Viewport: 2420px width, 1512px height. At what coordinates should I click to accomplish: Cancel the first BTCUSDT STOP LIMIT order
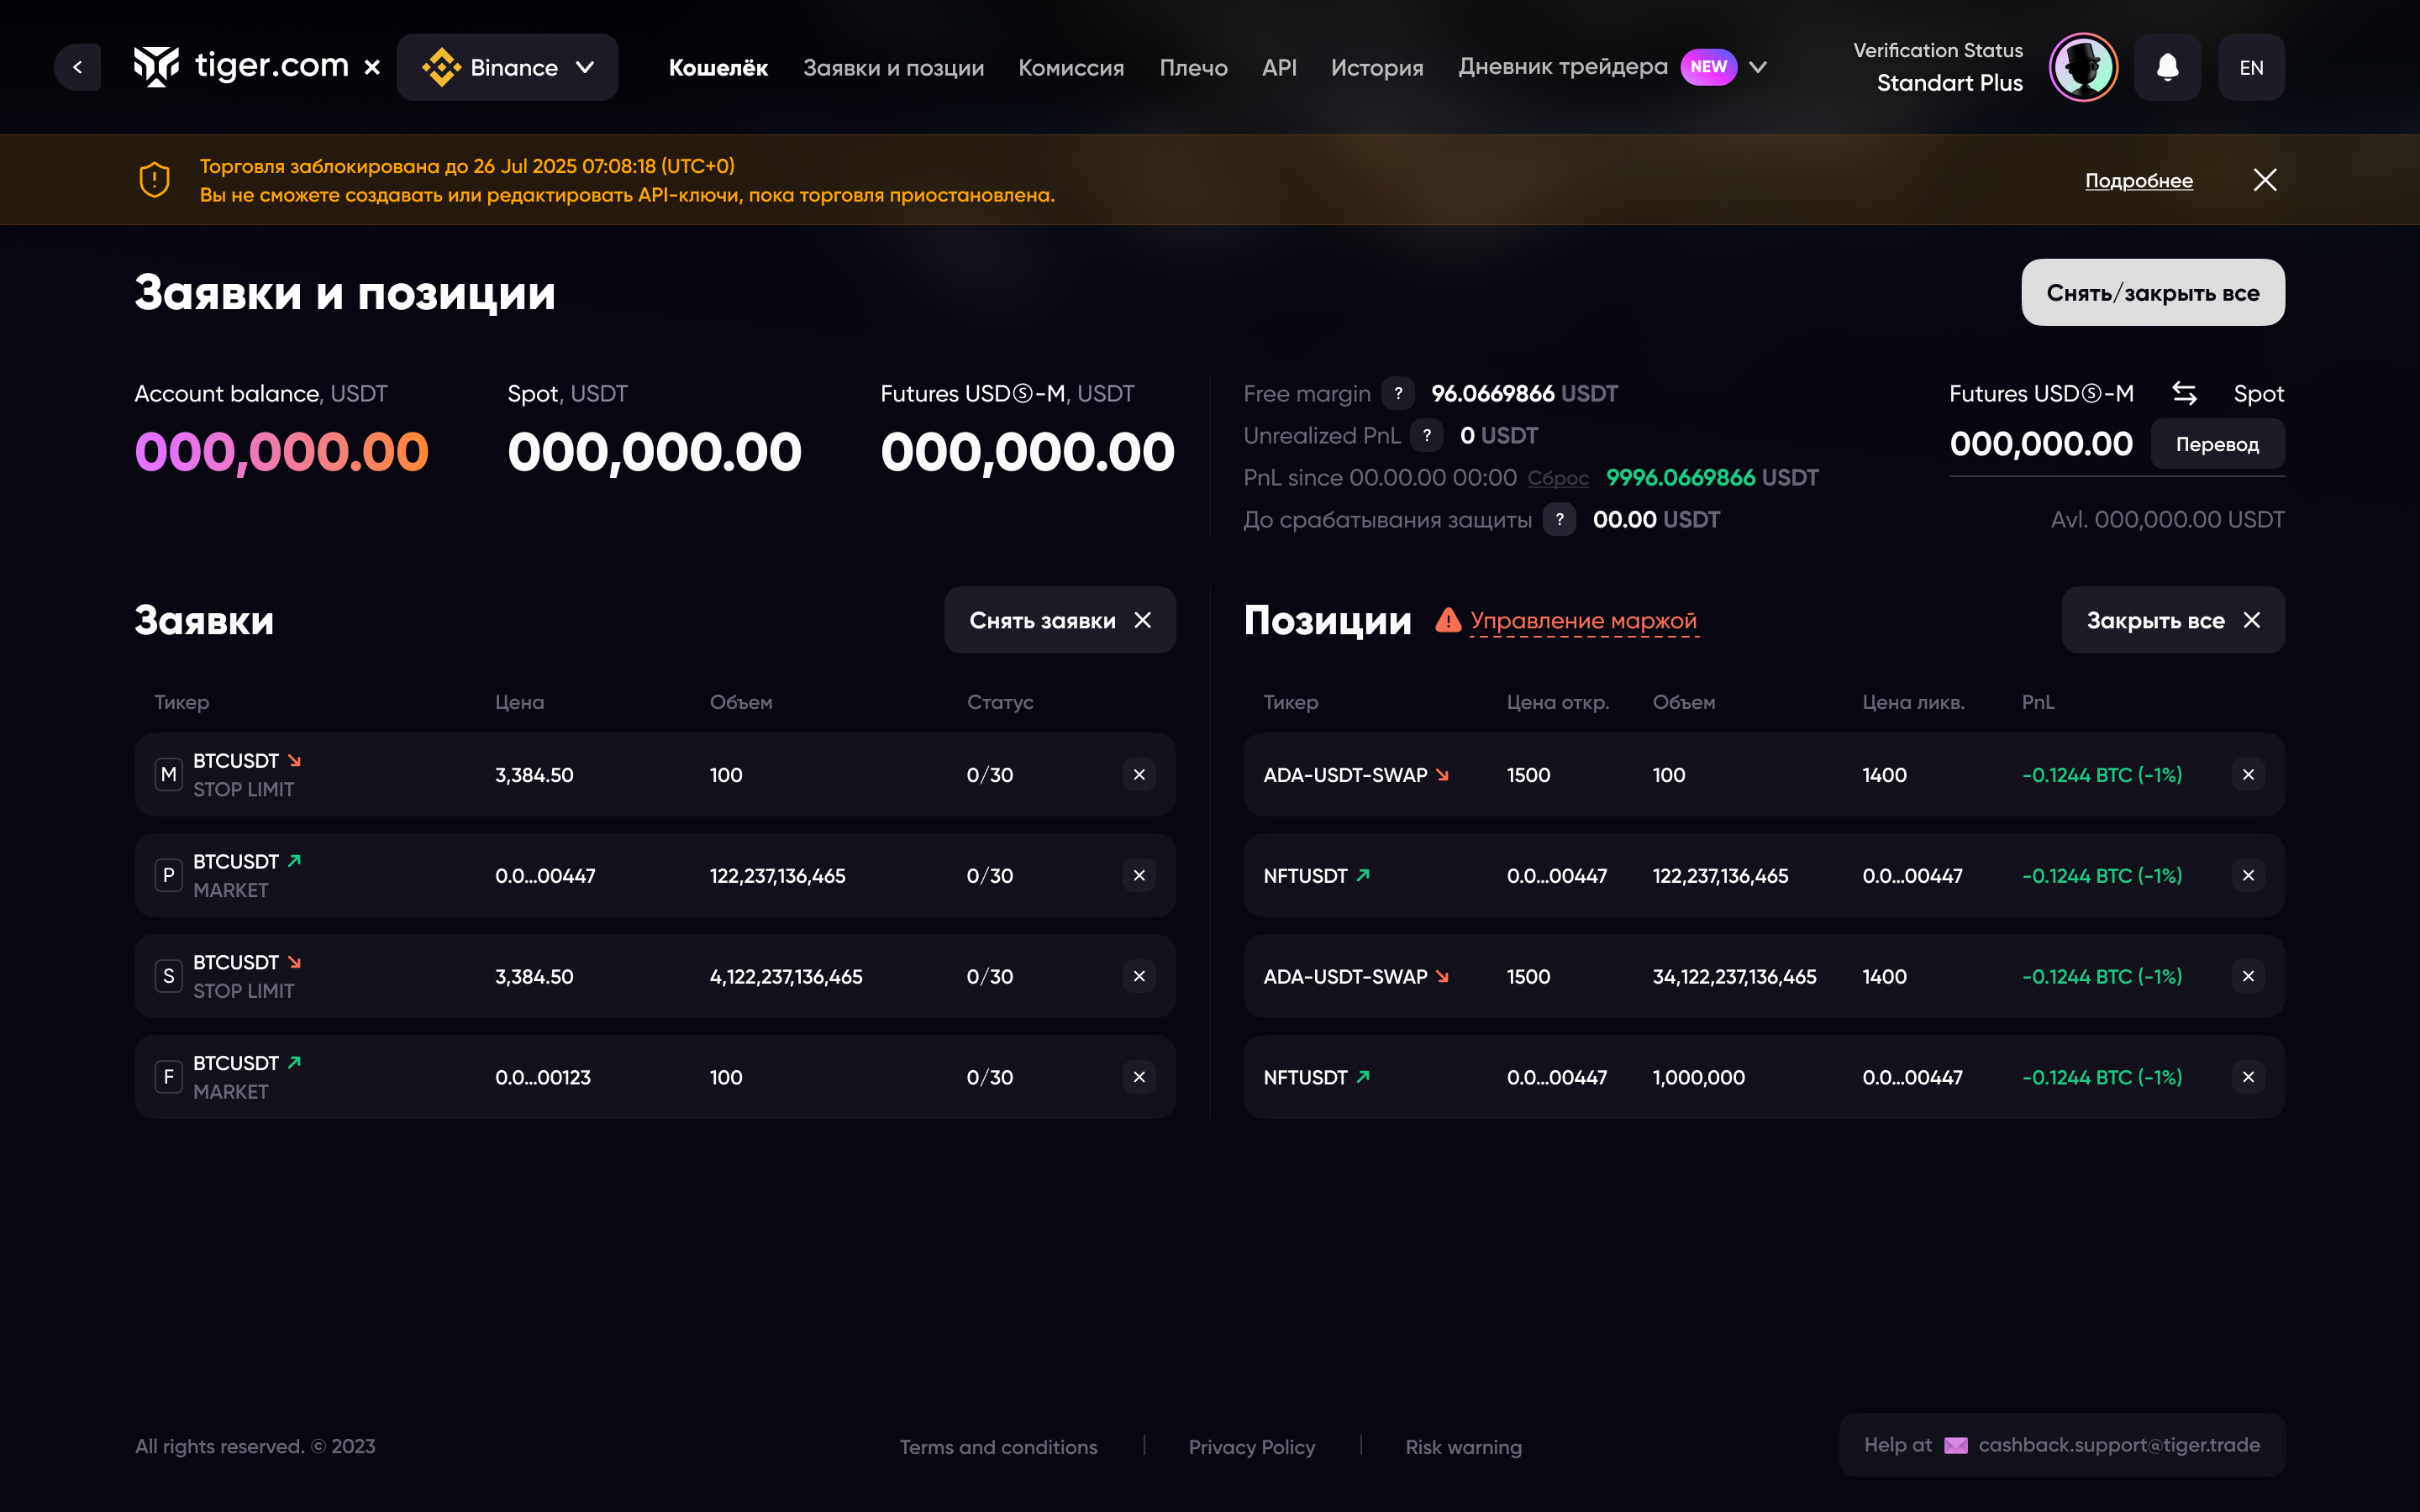(x=1139, y=775)
